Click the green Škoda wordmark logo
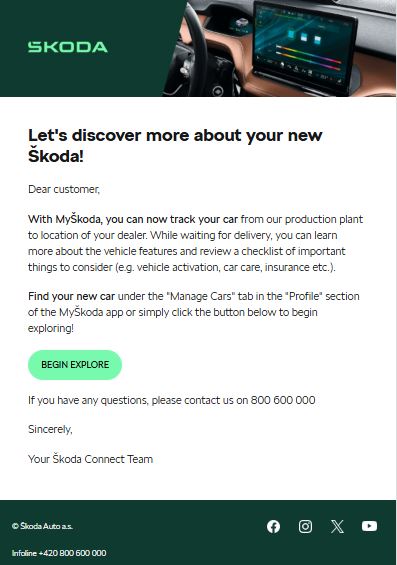 click(68, 47)
